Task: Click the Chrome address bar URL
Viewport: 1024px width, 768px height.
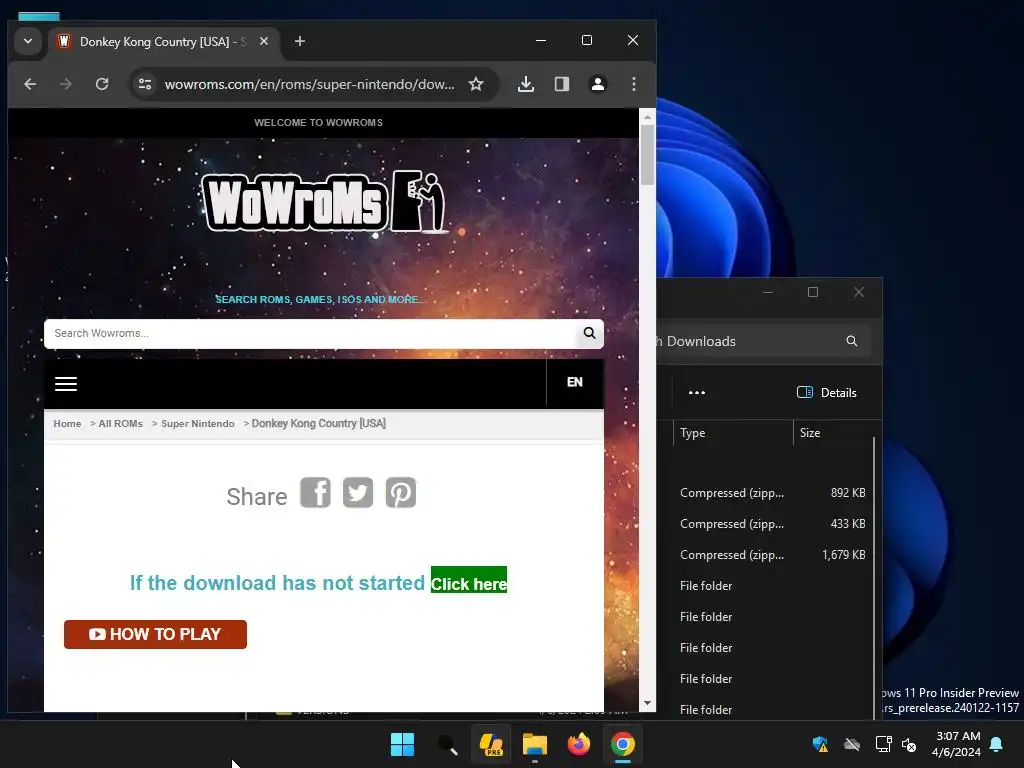Action: point(310,84)
